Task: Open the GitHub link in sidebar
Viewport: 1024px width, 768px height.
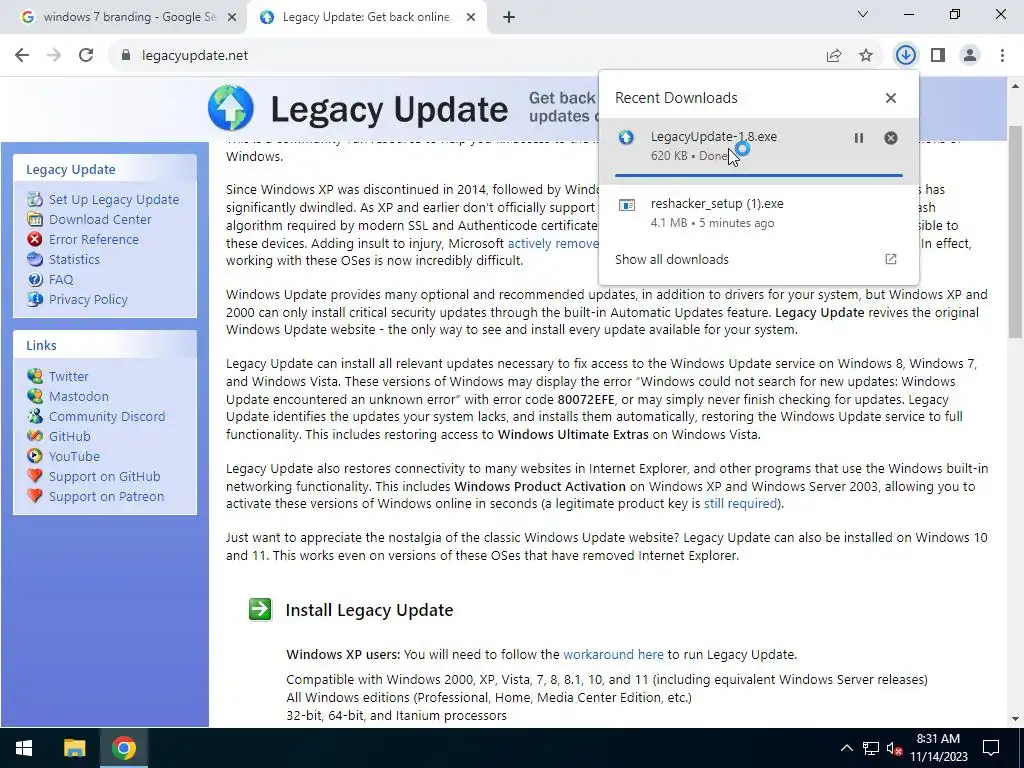Action: pyautogui.click(x=69, y=436)
